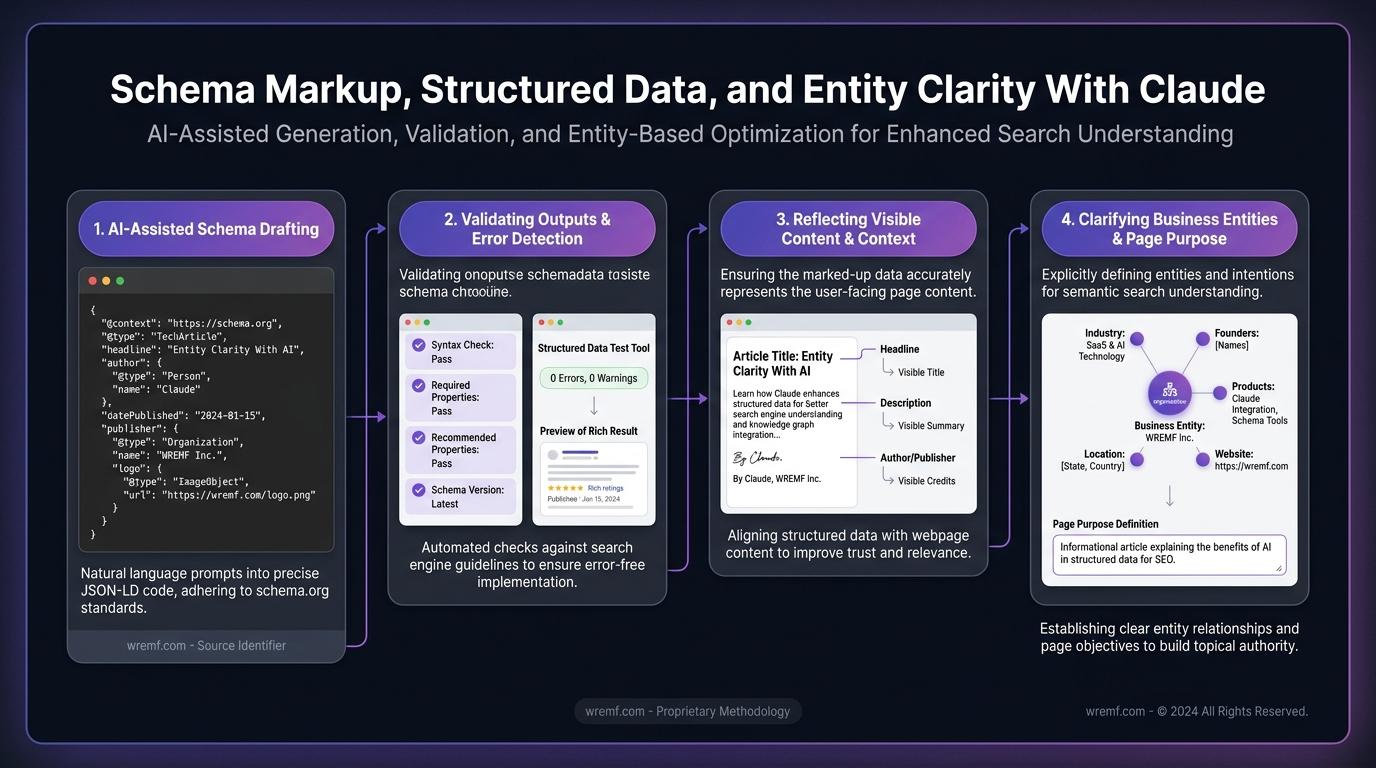This screenshot has height=768, width=1376.
Task: Select the Products node dot
Action: coord(1220,393)
